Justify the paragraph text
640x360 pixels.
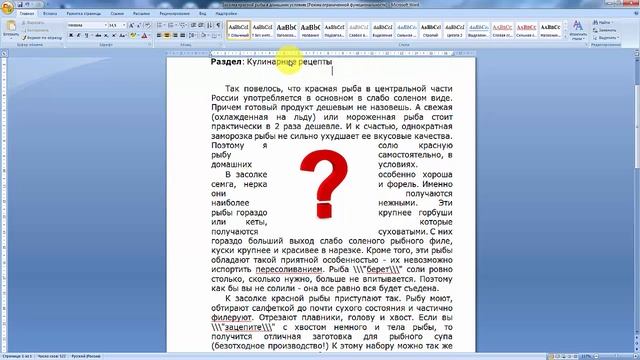pyautogui.click(x=182, y=36)
